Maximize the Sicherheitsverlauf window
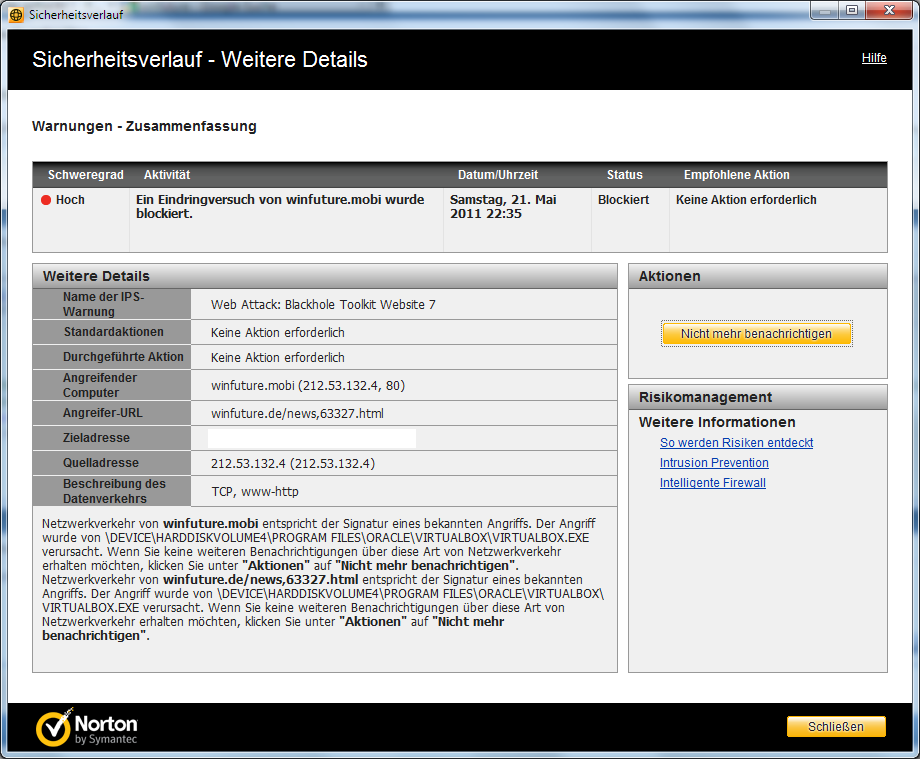 [851, 11]
